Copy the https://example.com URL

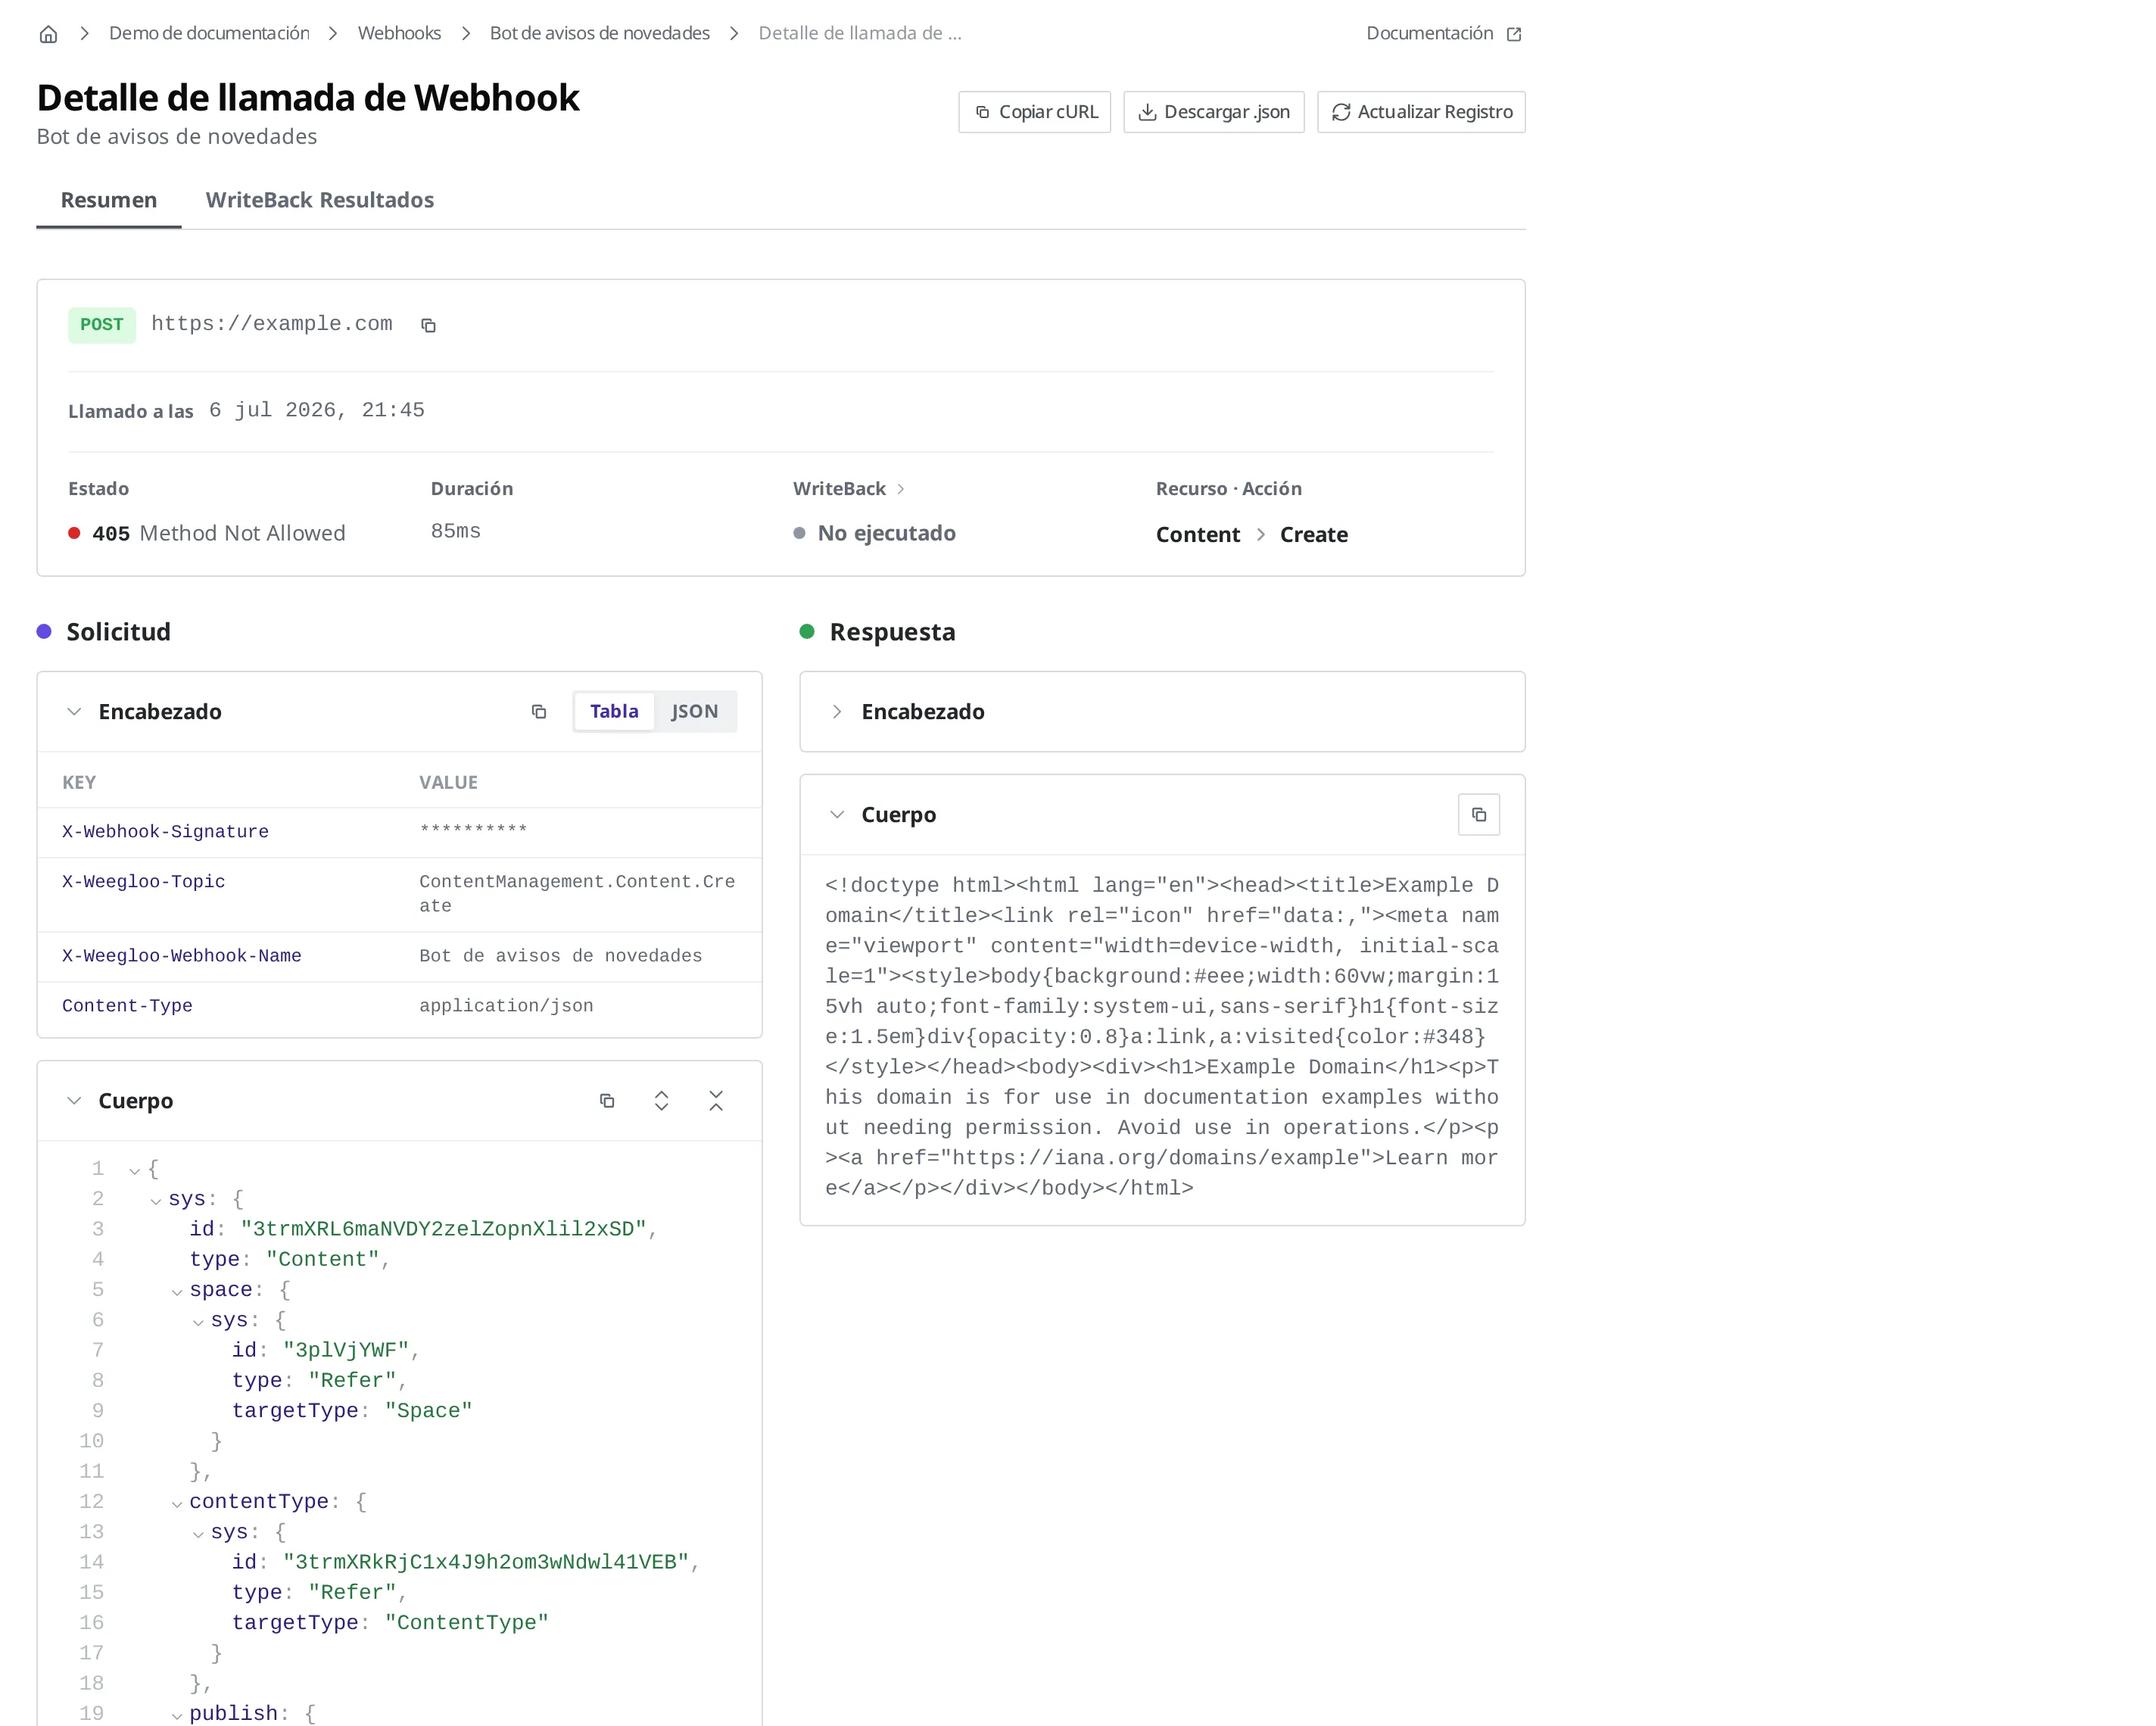click(428, 325)
